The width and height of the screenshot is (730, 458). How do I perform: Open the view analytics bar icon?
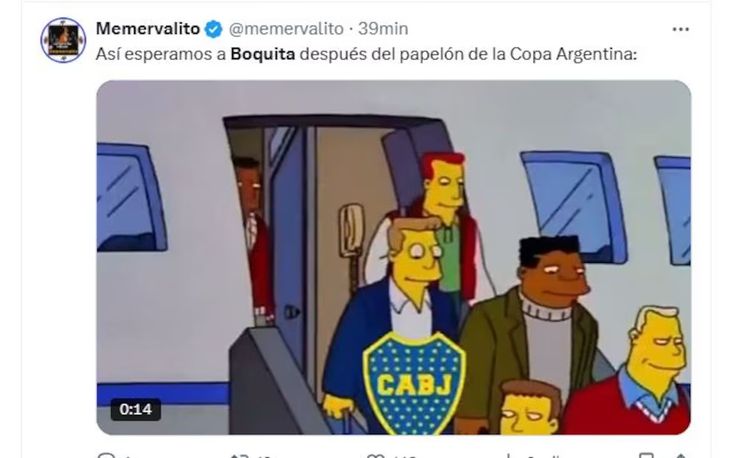click(509, 455)
